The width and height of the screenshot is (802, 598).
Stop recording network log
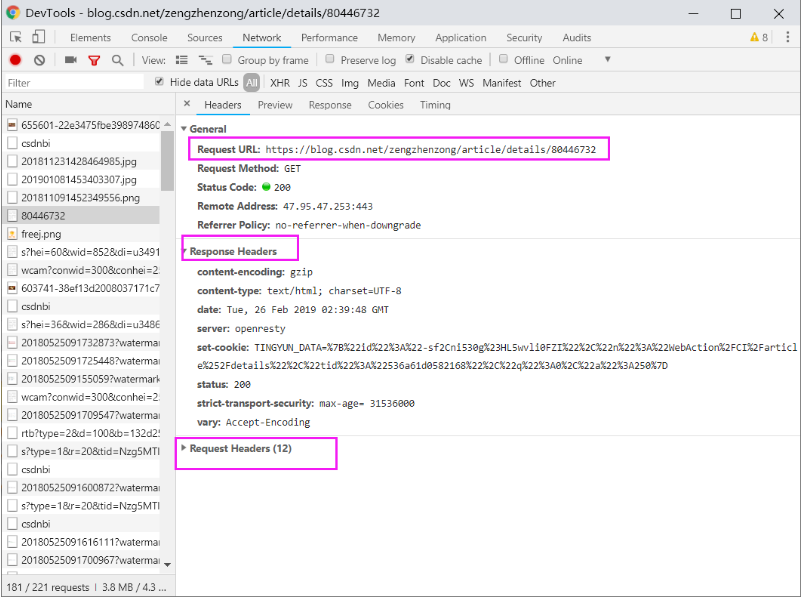[x=17, y=60]
